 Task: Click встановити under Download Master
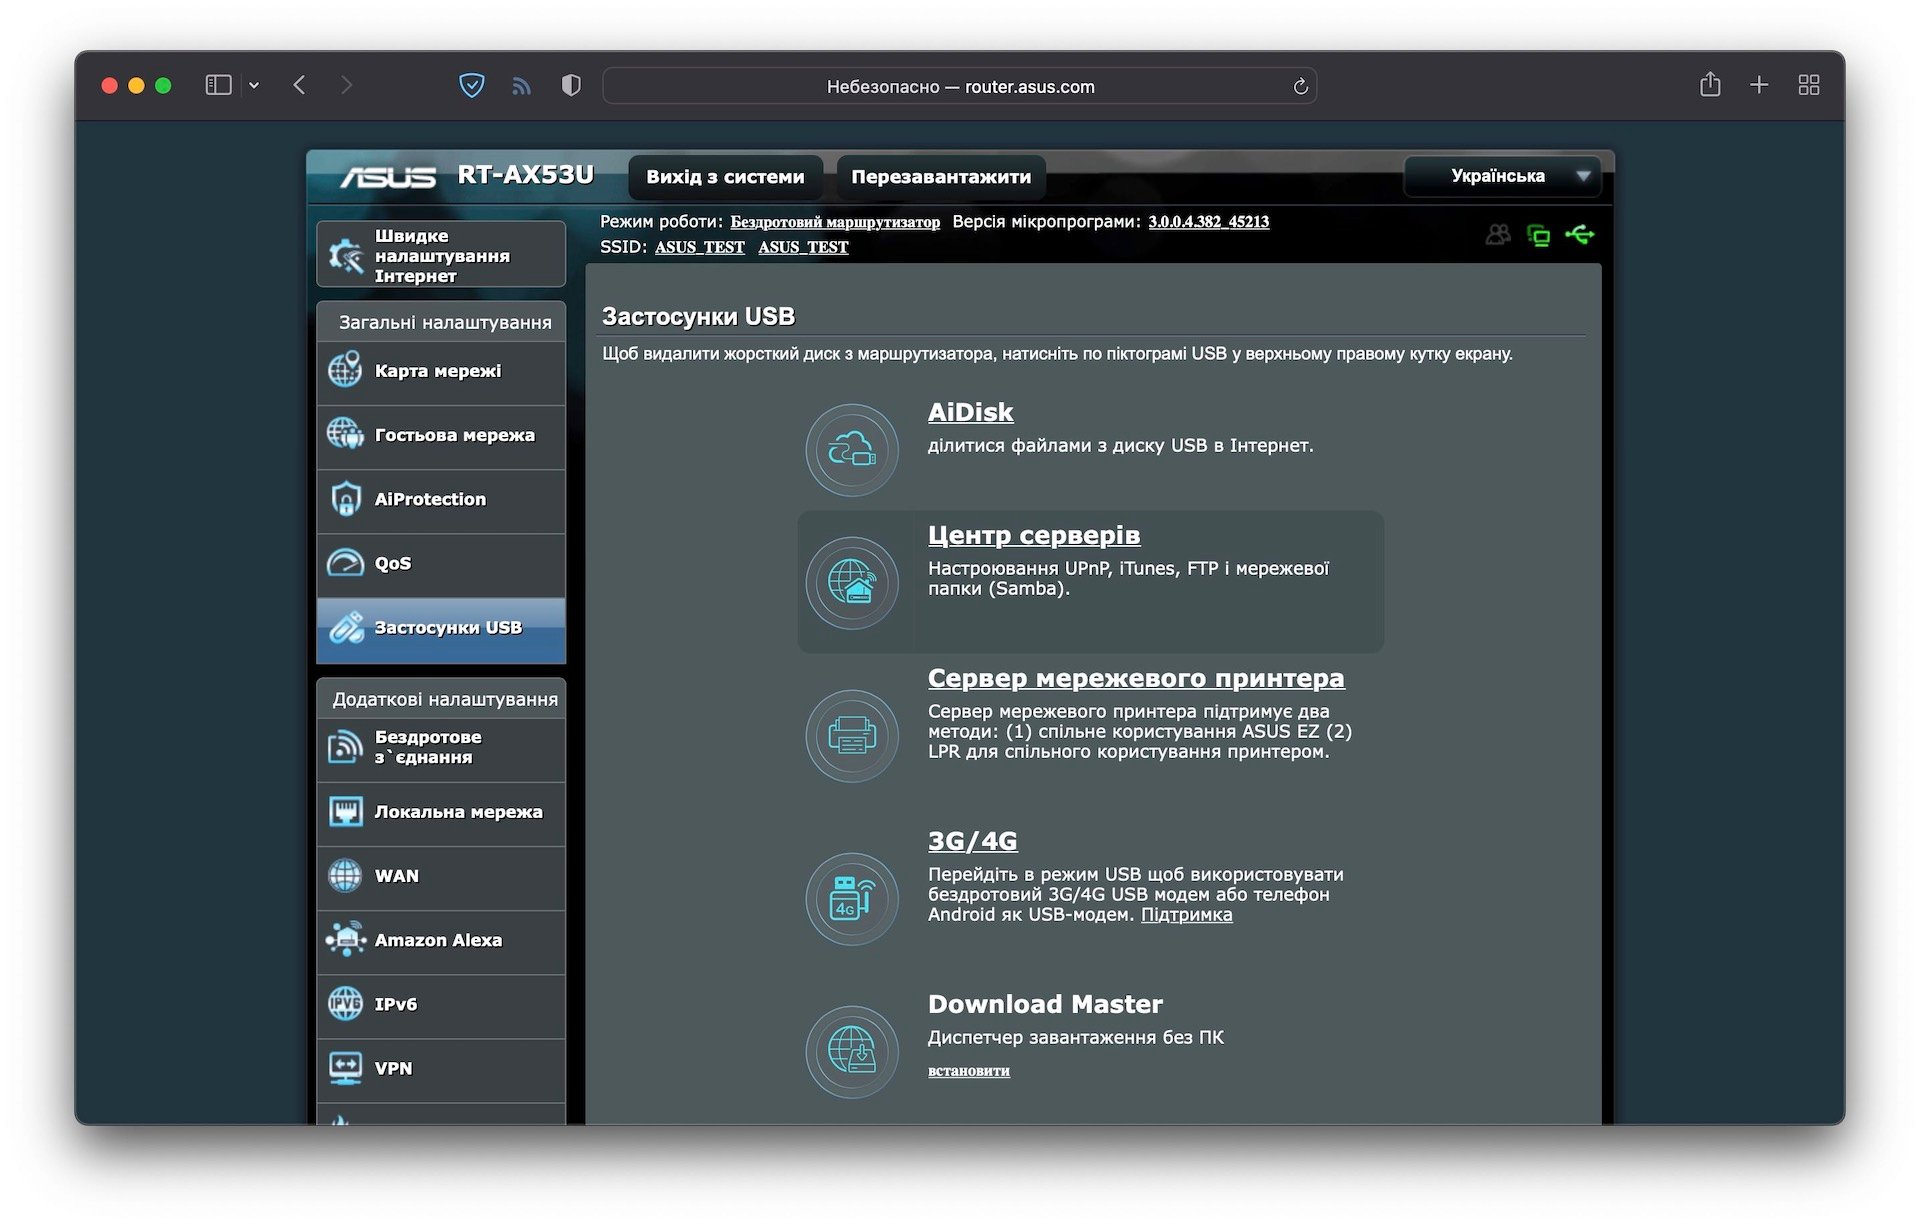(969, 1070)
